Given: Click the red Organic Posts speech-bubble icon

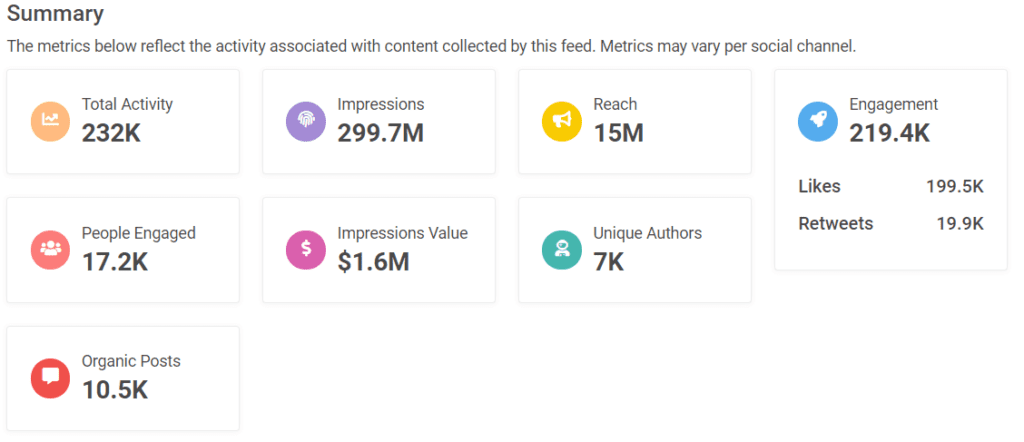Looking at the screenshot, I should point(50,378).
